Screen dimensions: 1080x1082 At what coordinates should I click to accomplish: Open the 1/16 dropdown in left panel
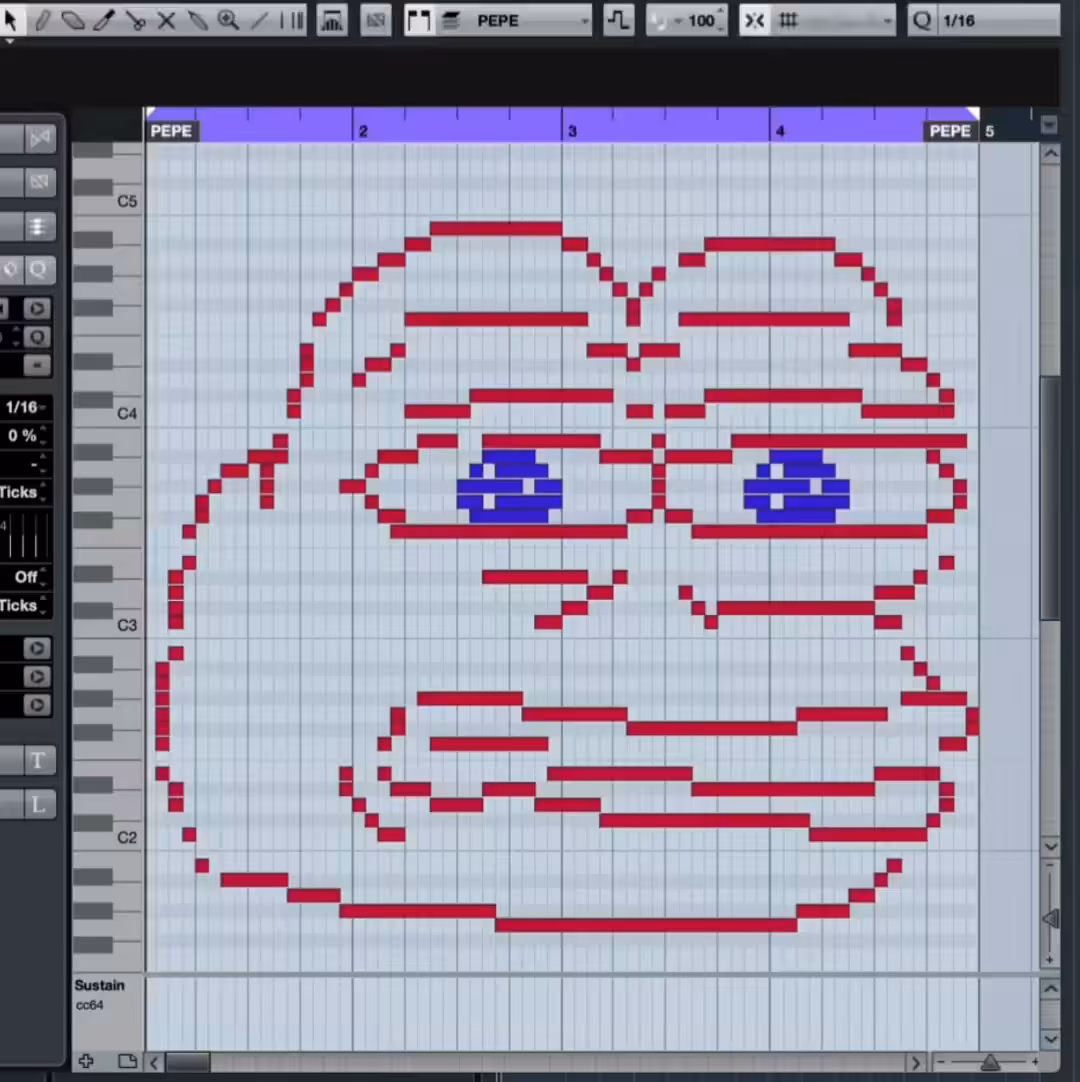[x=25, y=407]
